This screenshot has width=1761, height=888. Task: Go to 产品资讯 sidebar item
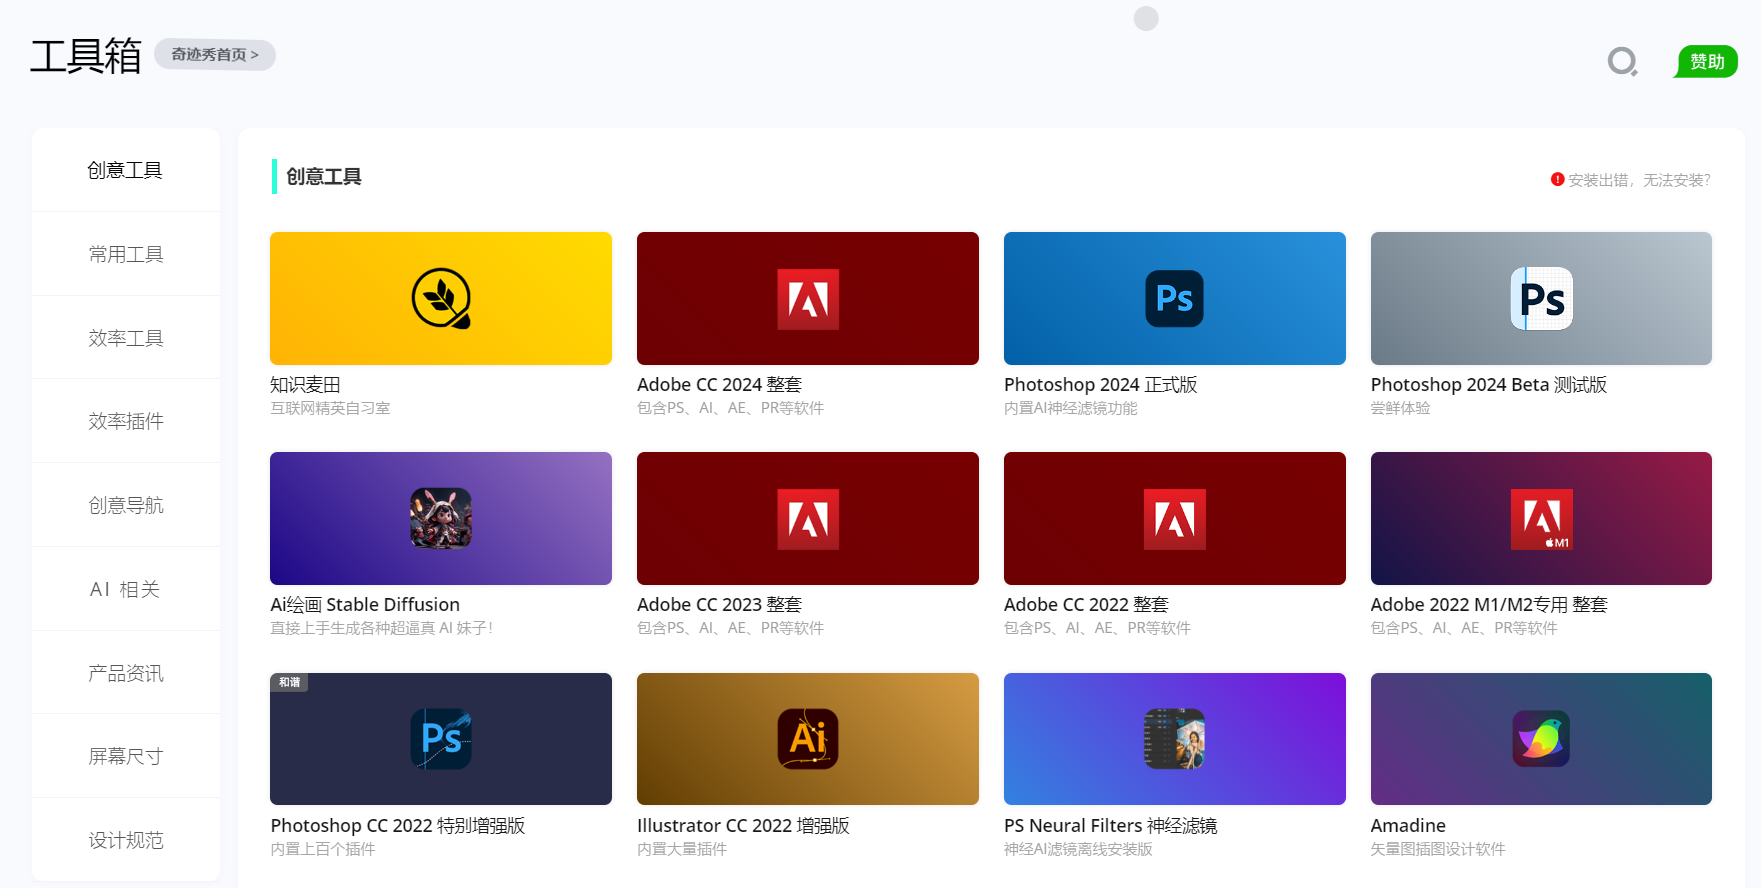125,673
